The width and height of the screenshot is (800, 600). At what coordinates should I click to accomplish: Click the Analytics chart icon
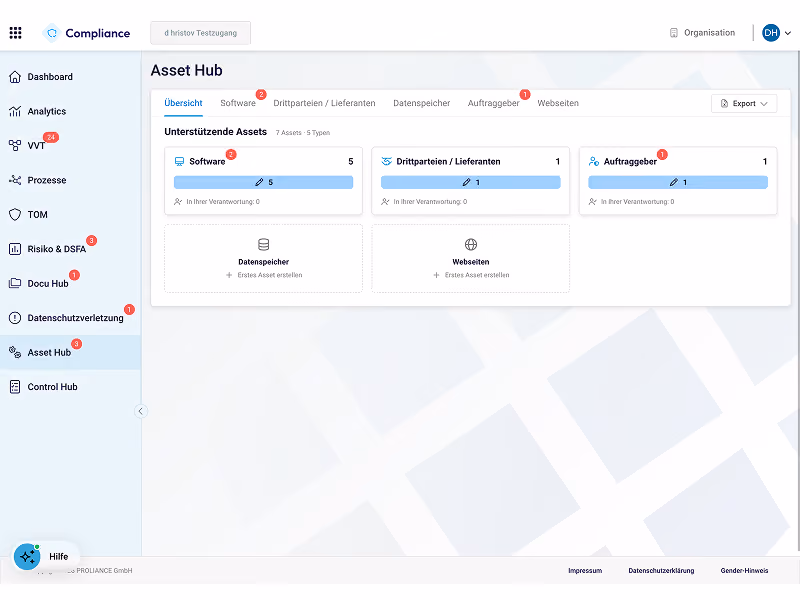[15, 111]
